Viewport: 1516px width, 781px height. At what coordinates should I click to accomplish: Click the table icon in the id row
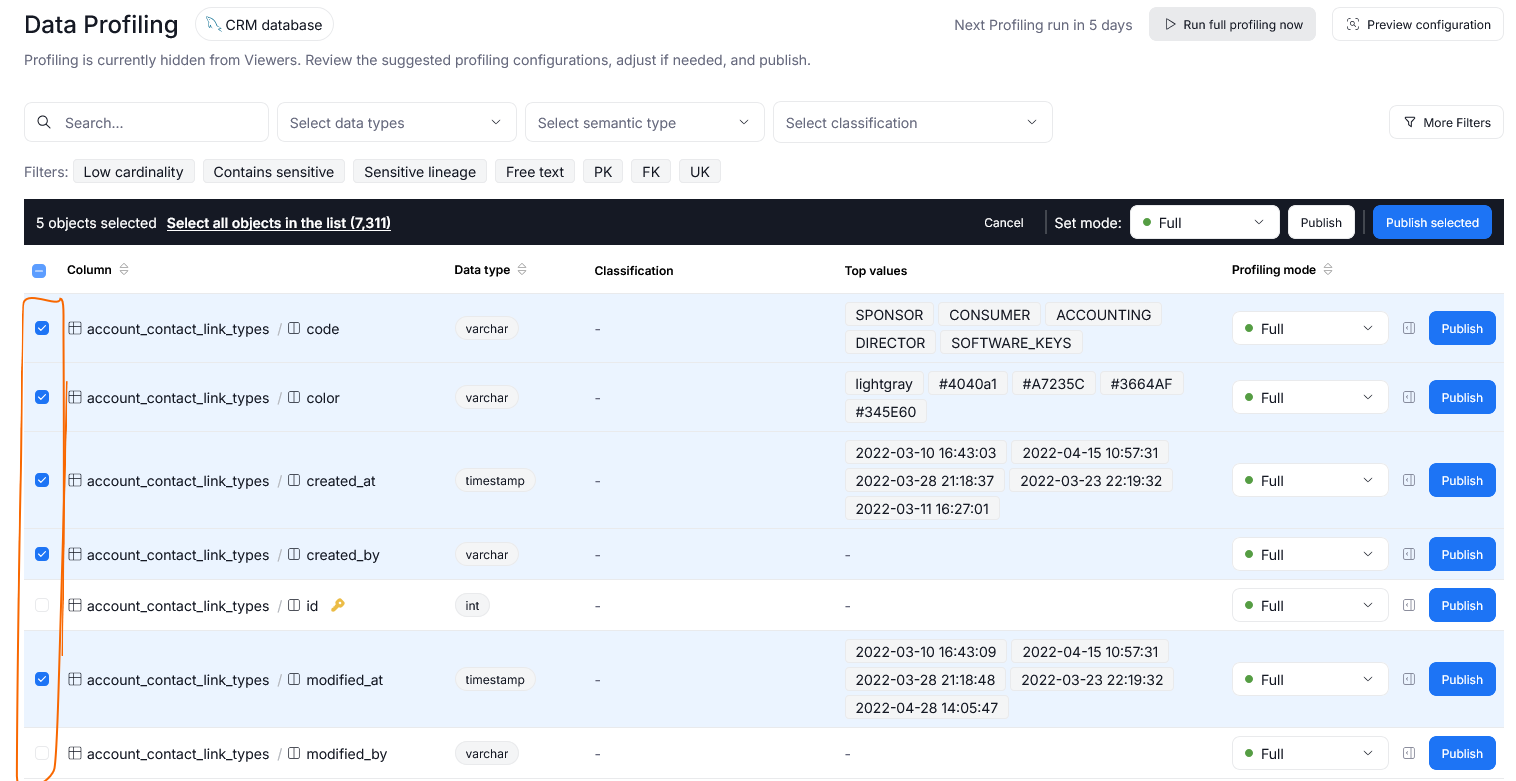tap(75, 605)
